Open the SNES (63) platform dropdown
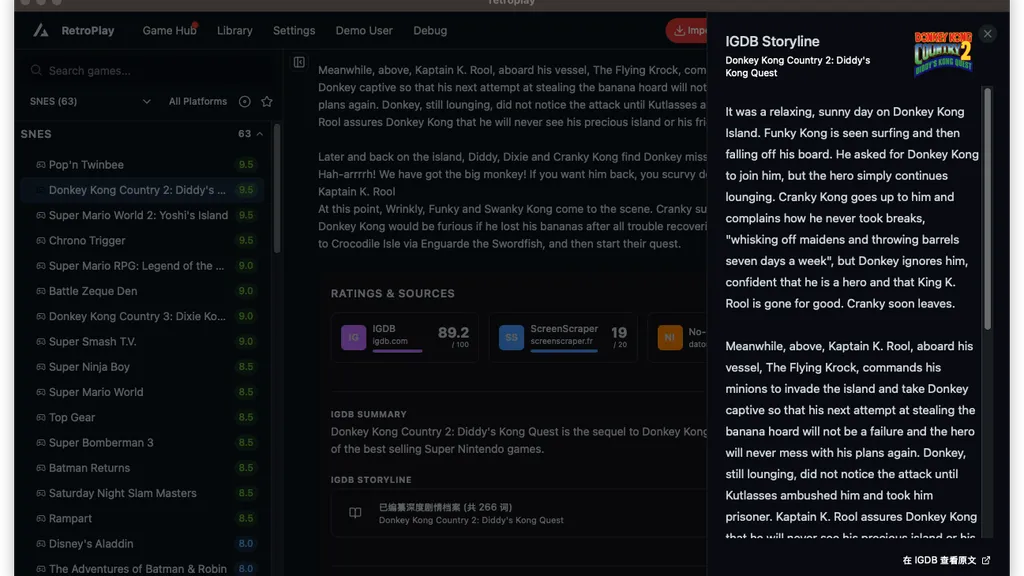1024x576 pixels. pos(90,101)
